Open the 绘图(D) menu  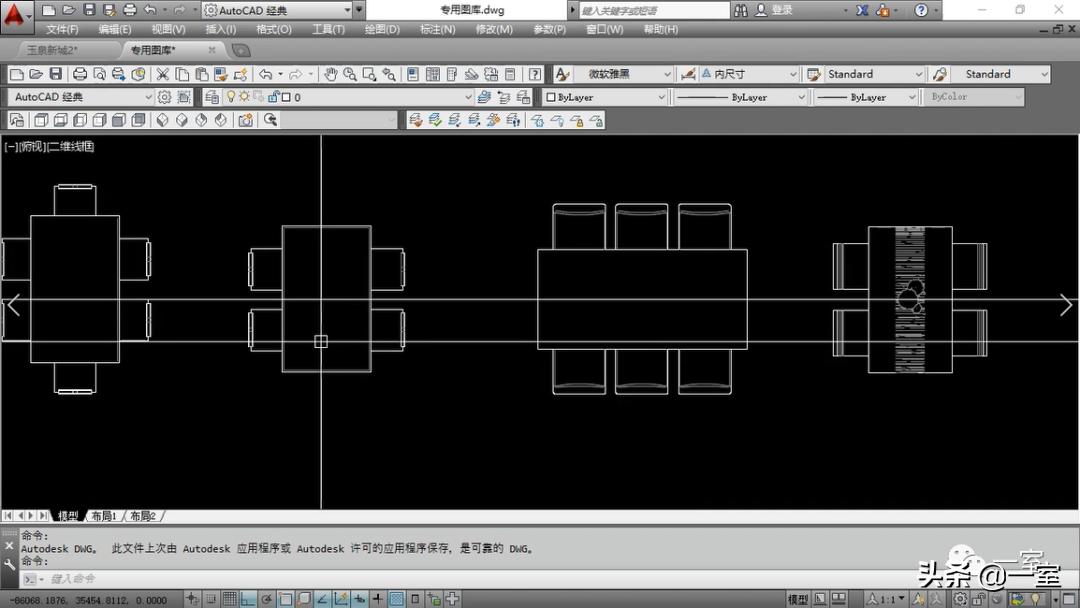pos(382,29)
